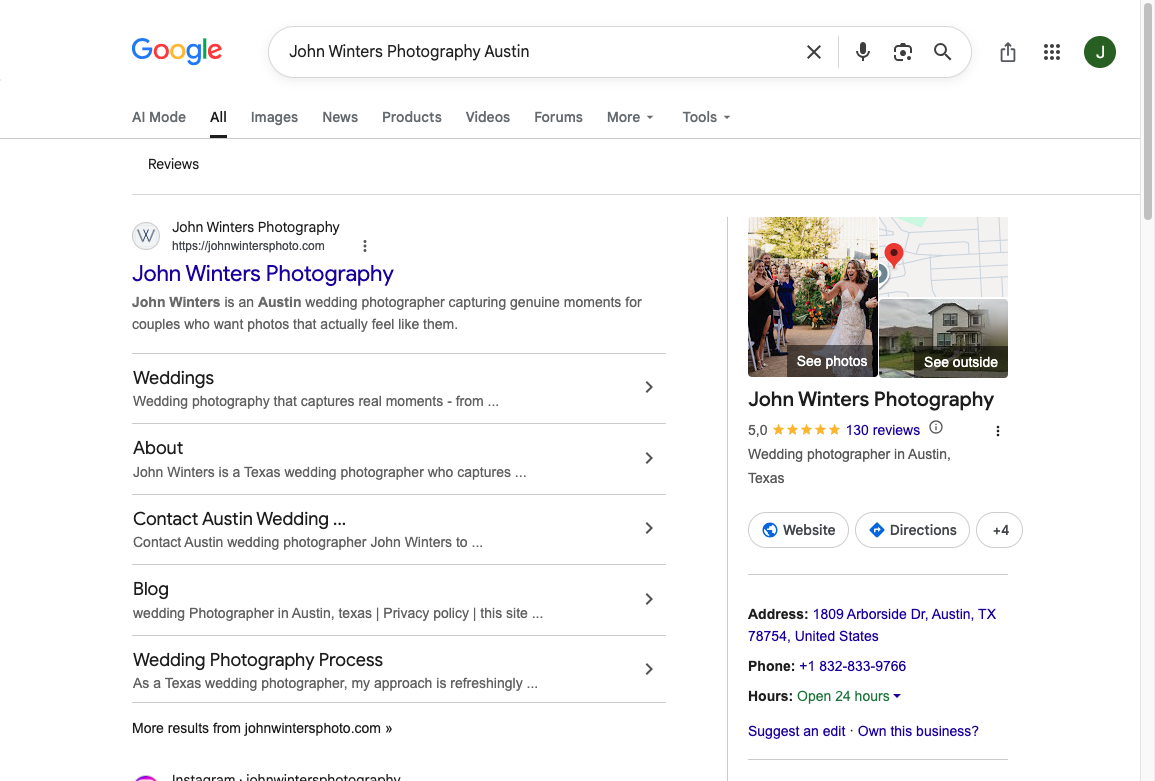Image resolution: width=1155 pixels, height=781 pixels.
Task: Go to Google home via logo
Action: [x=177, y=51]
